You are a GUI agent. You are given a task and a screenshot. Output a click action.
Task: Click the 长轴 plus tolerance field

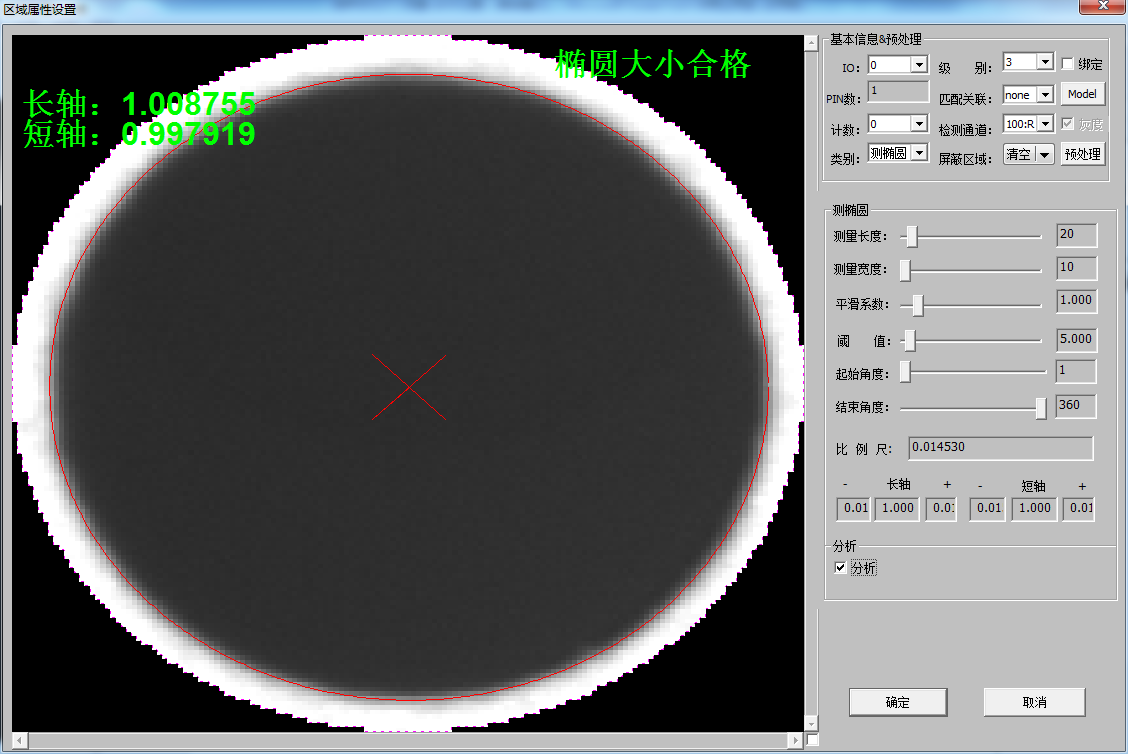click(941, 509)
